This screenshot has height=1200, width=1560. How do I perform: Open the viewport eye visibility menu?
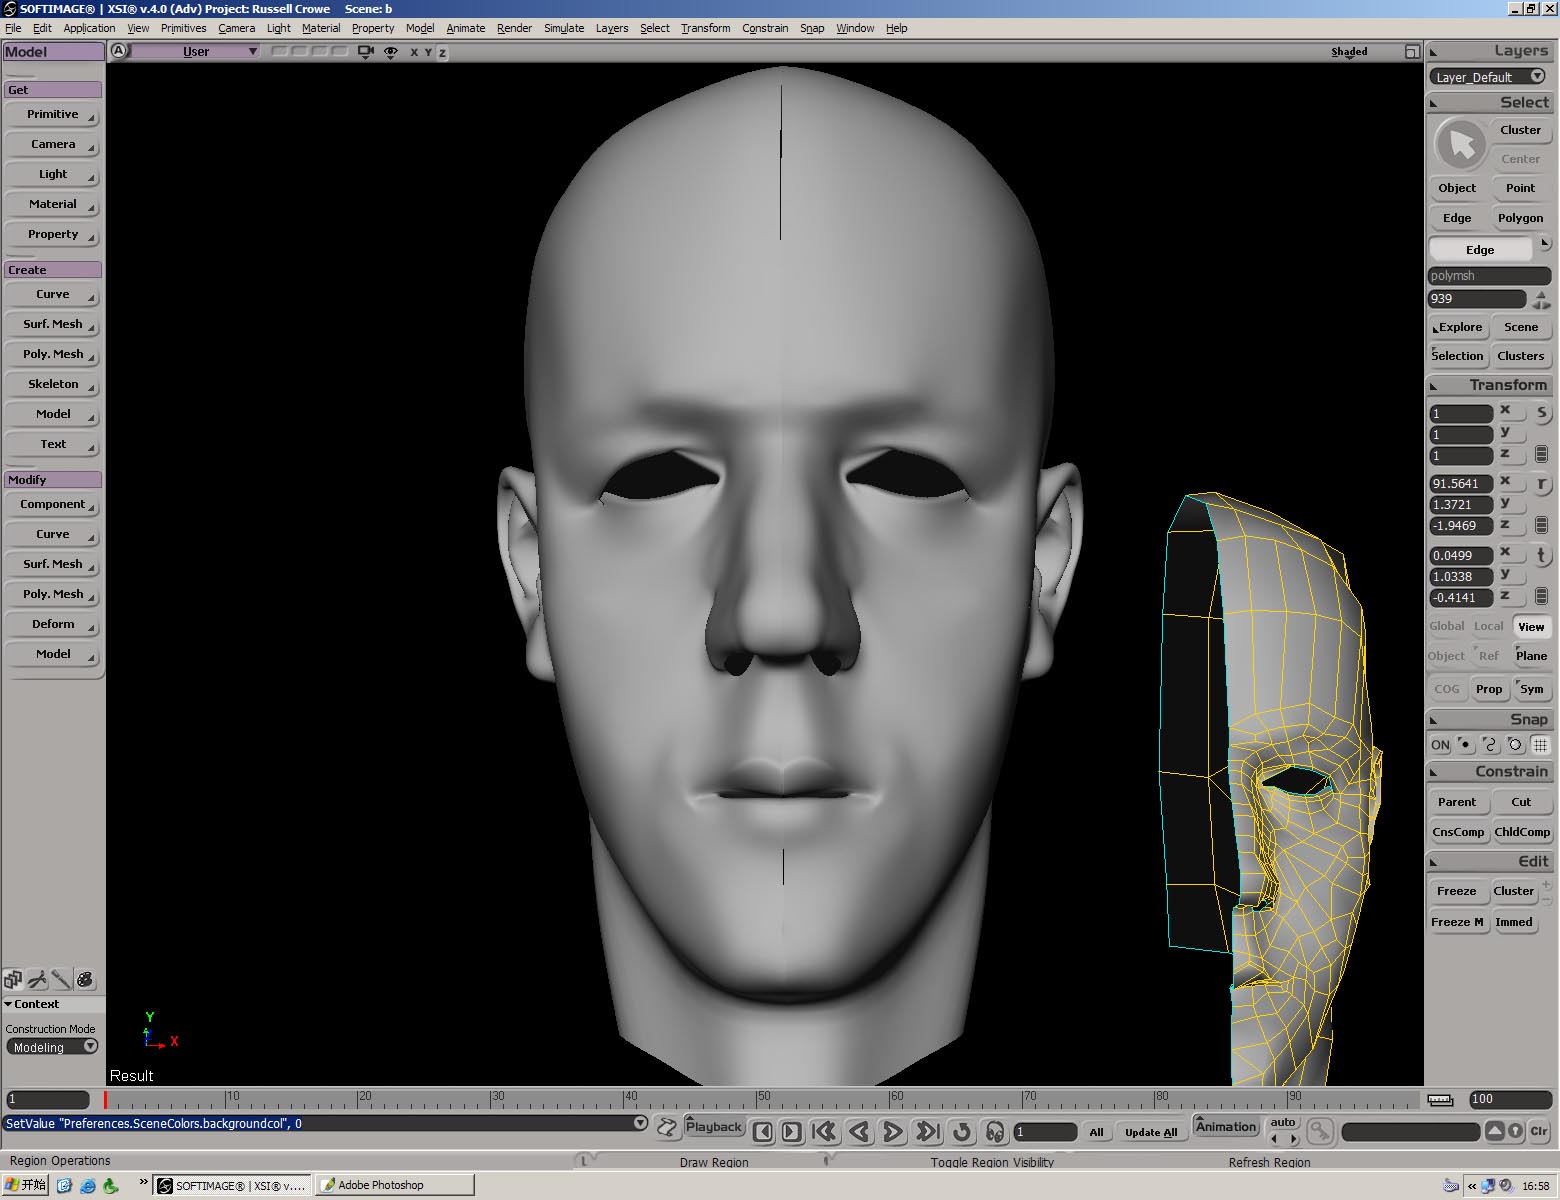click(391, 52)
